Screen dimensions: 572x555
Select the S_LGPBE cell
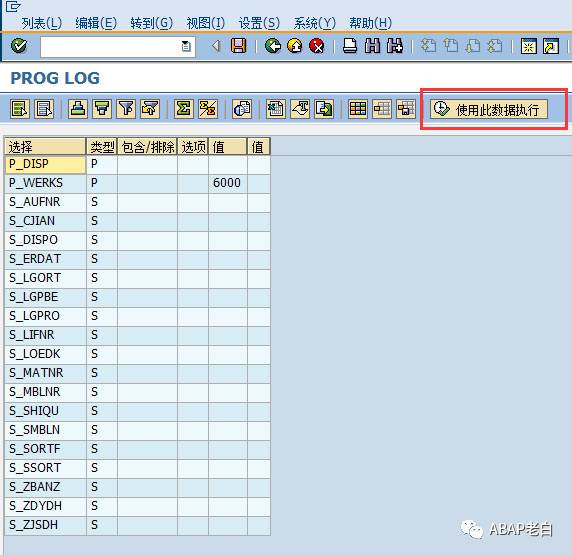(x=45, y=297)
